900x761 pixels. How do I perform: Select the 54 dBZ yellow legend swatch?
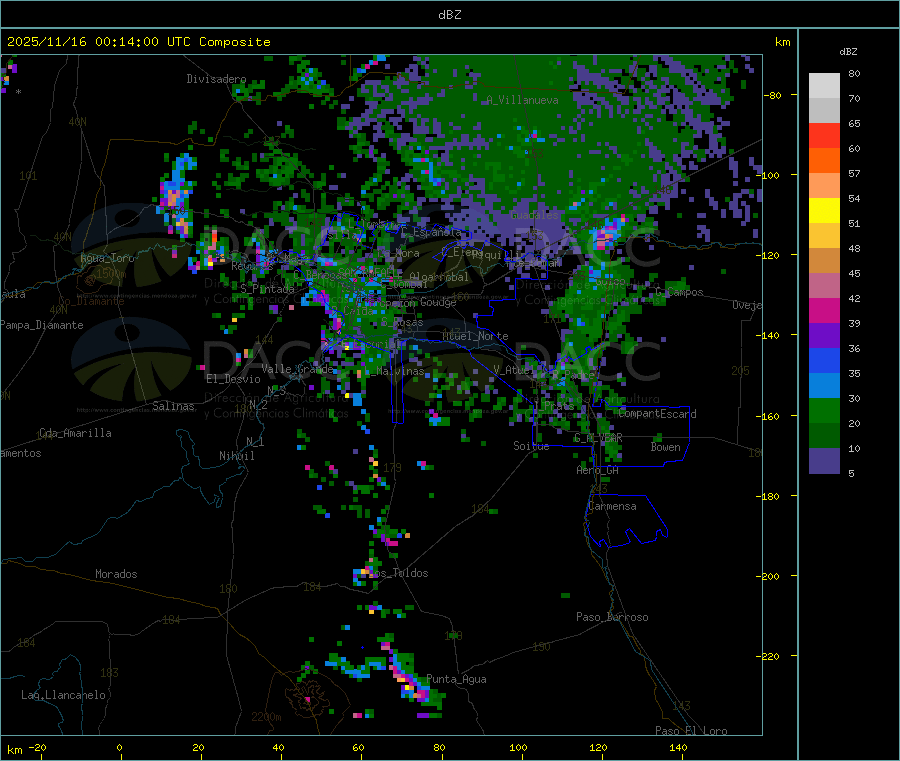[x=824, y=211]
